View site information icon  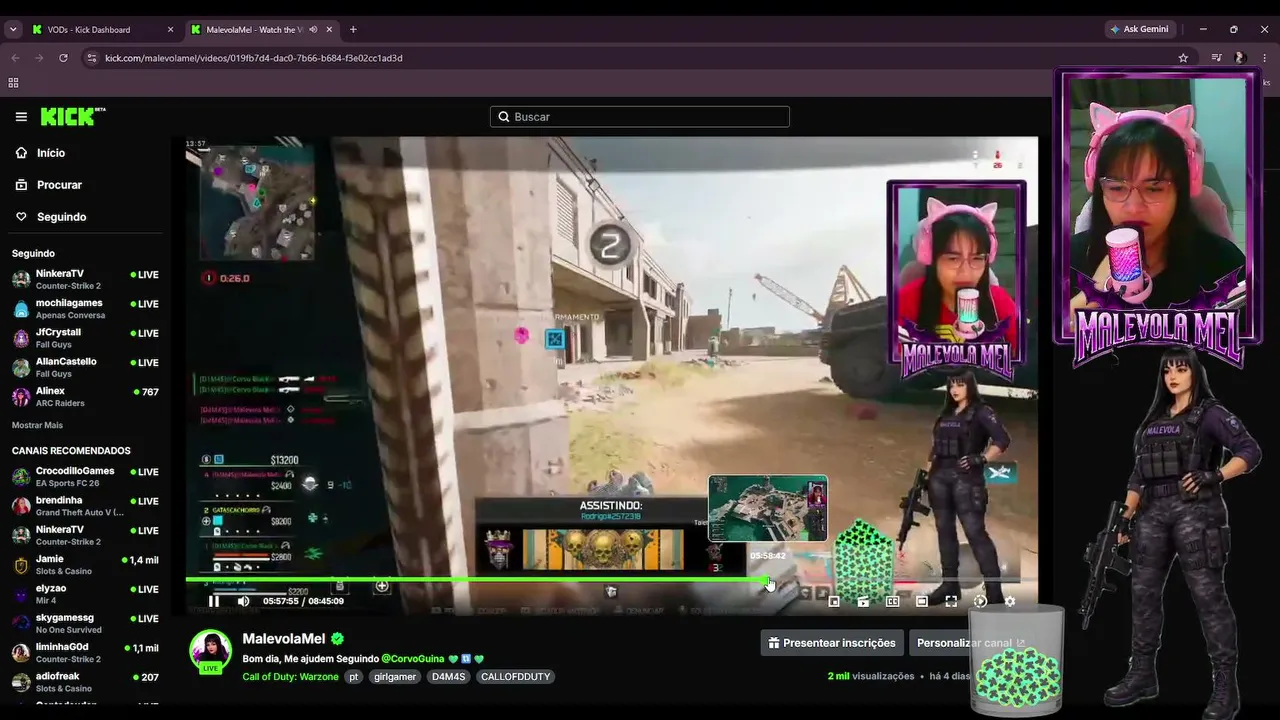pos(92,58)
